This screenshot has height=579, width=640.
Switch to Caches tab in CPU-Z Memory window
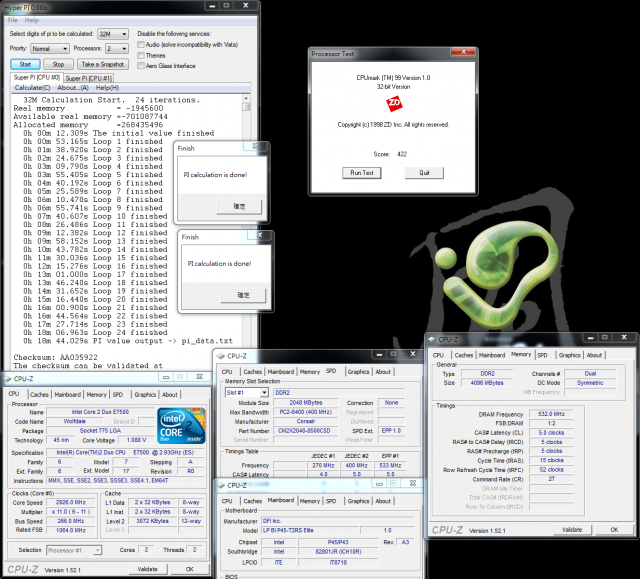pos(464,355)
